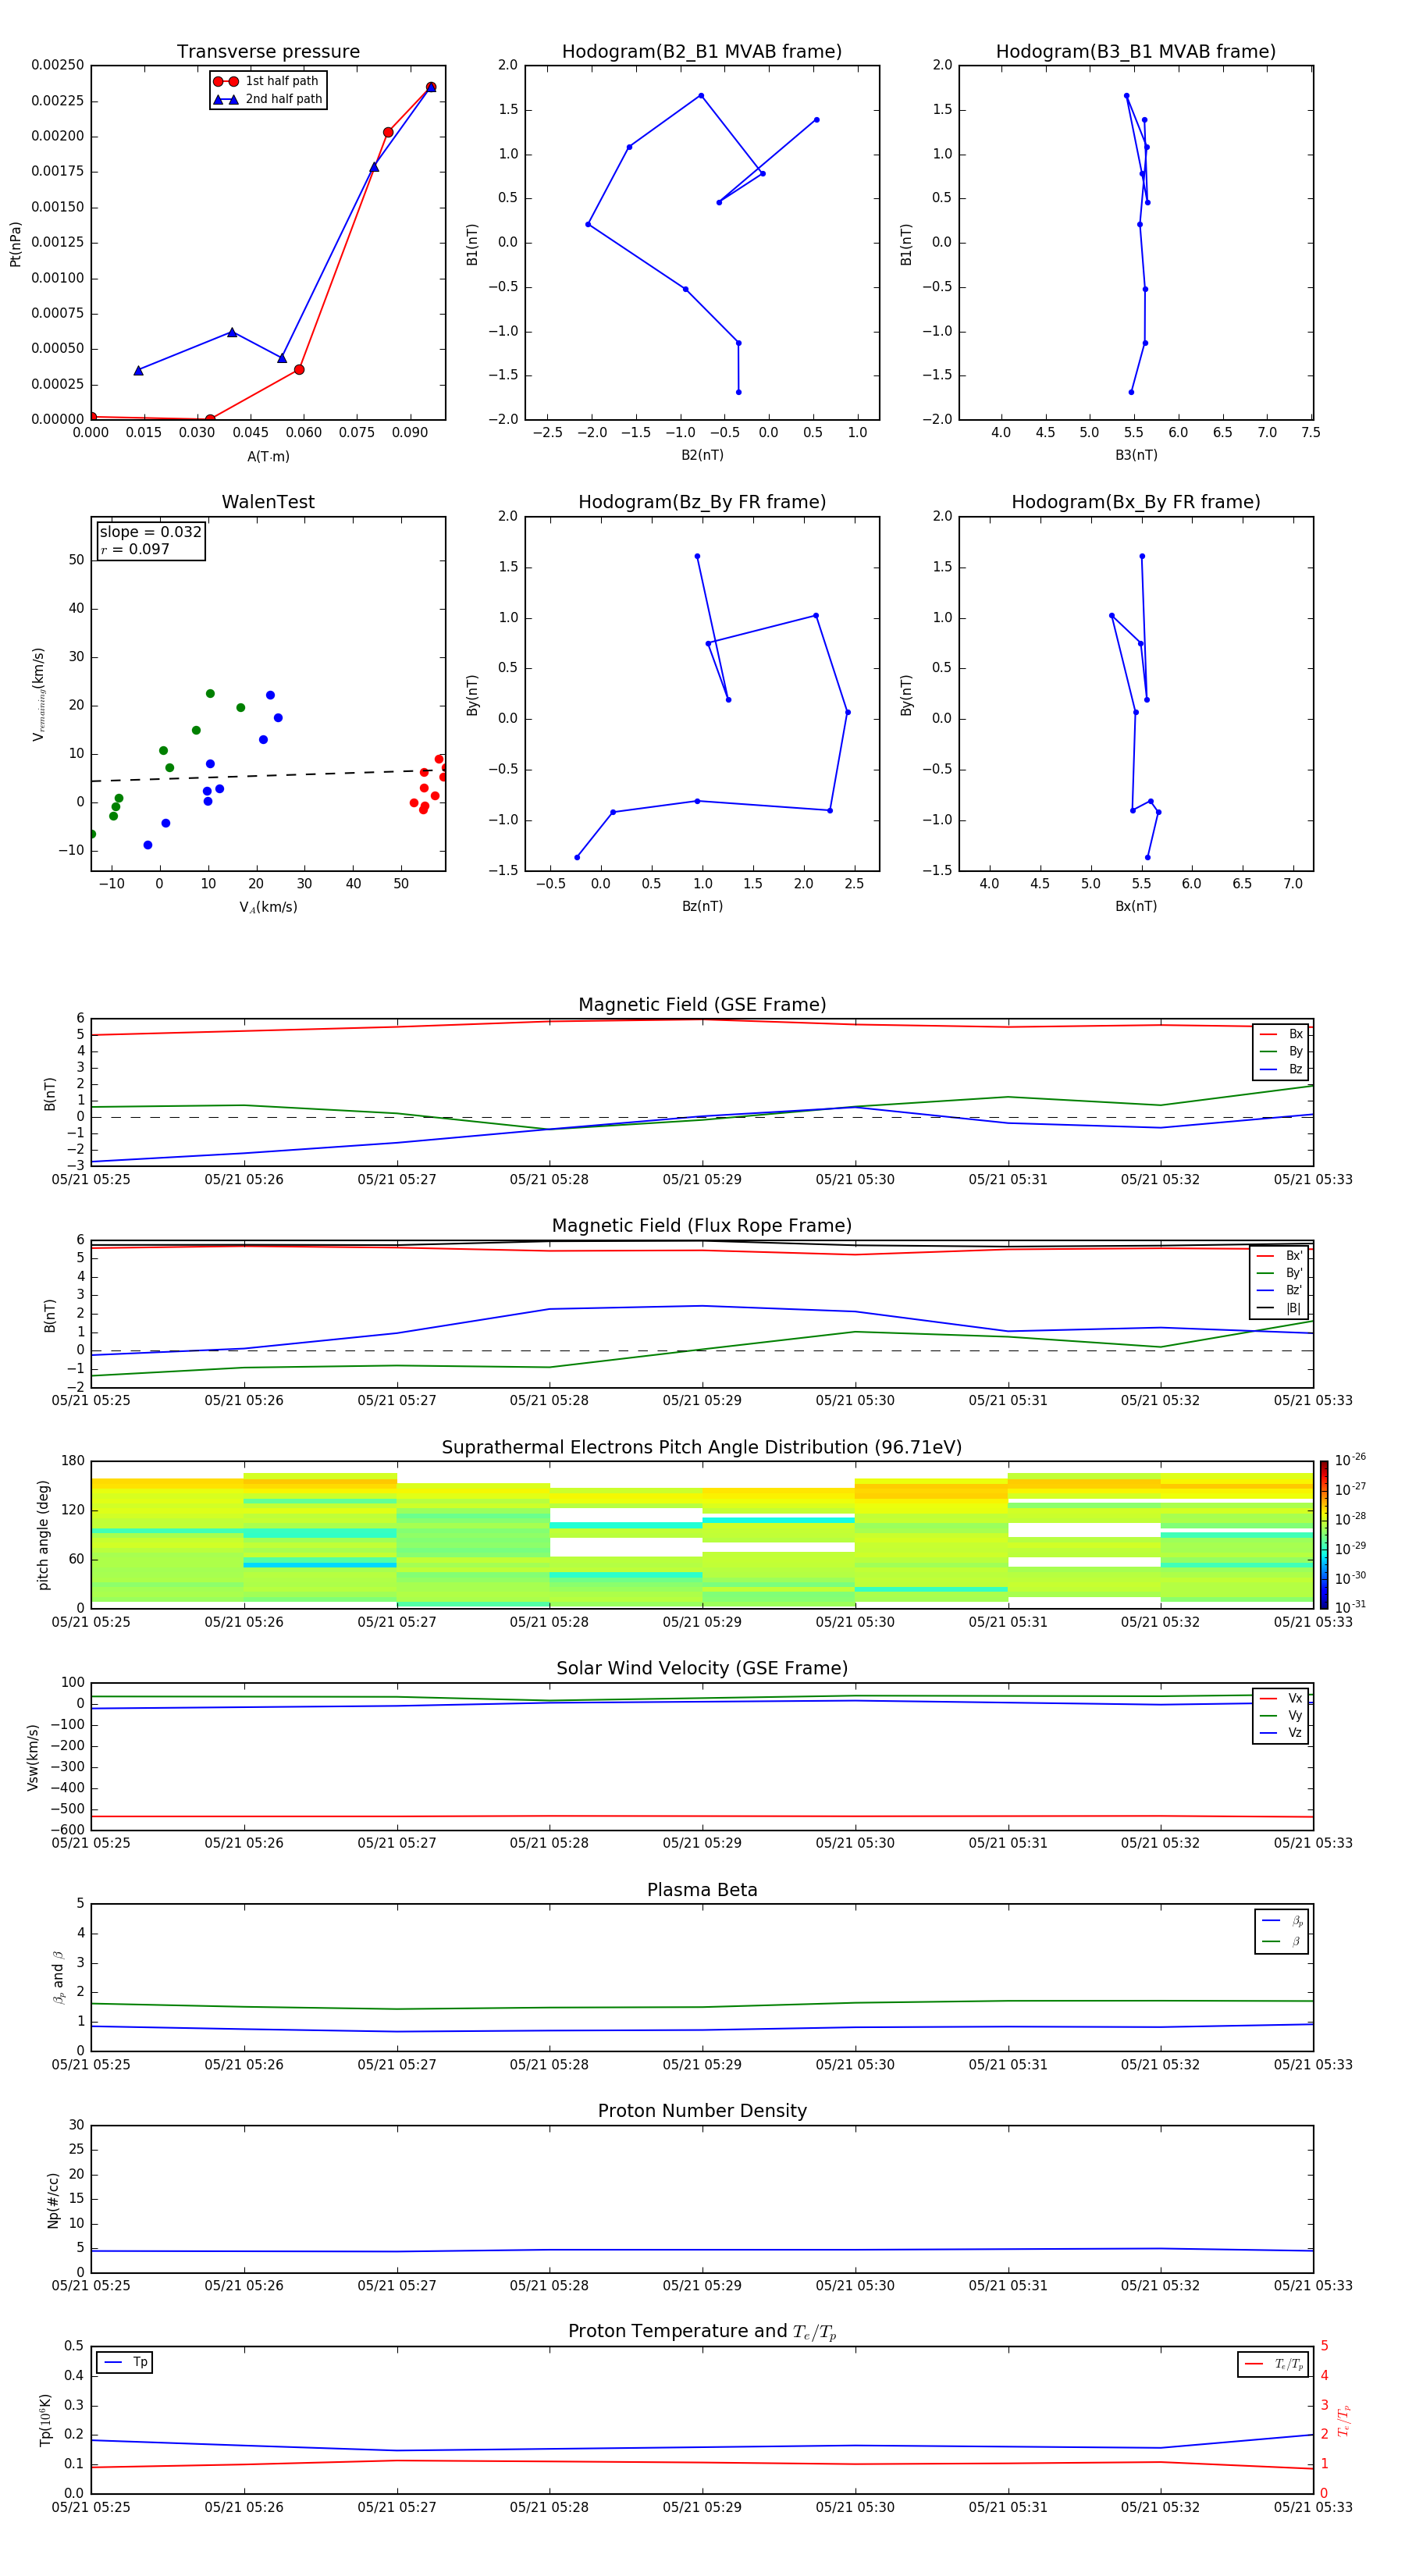Image resolution: width=1405 pixels, height=2576 pixels.
Task: Click the Plasma Beta plot title
Action: point(701,1890)
